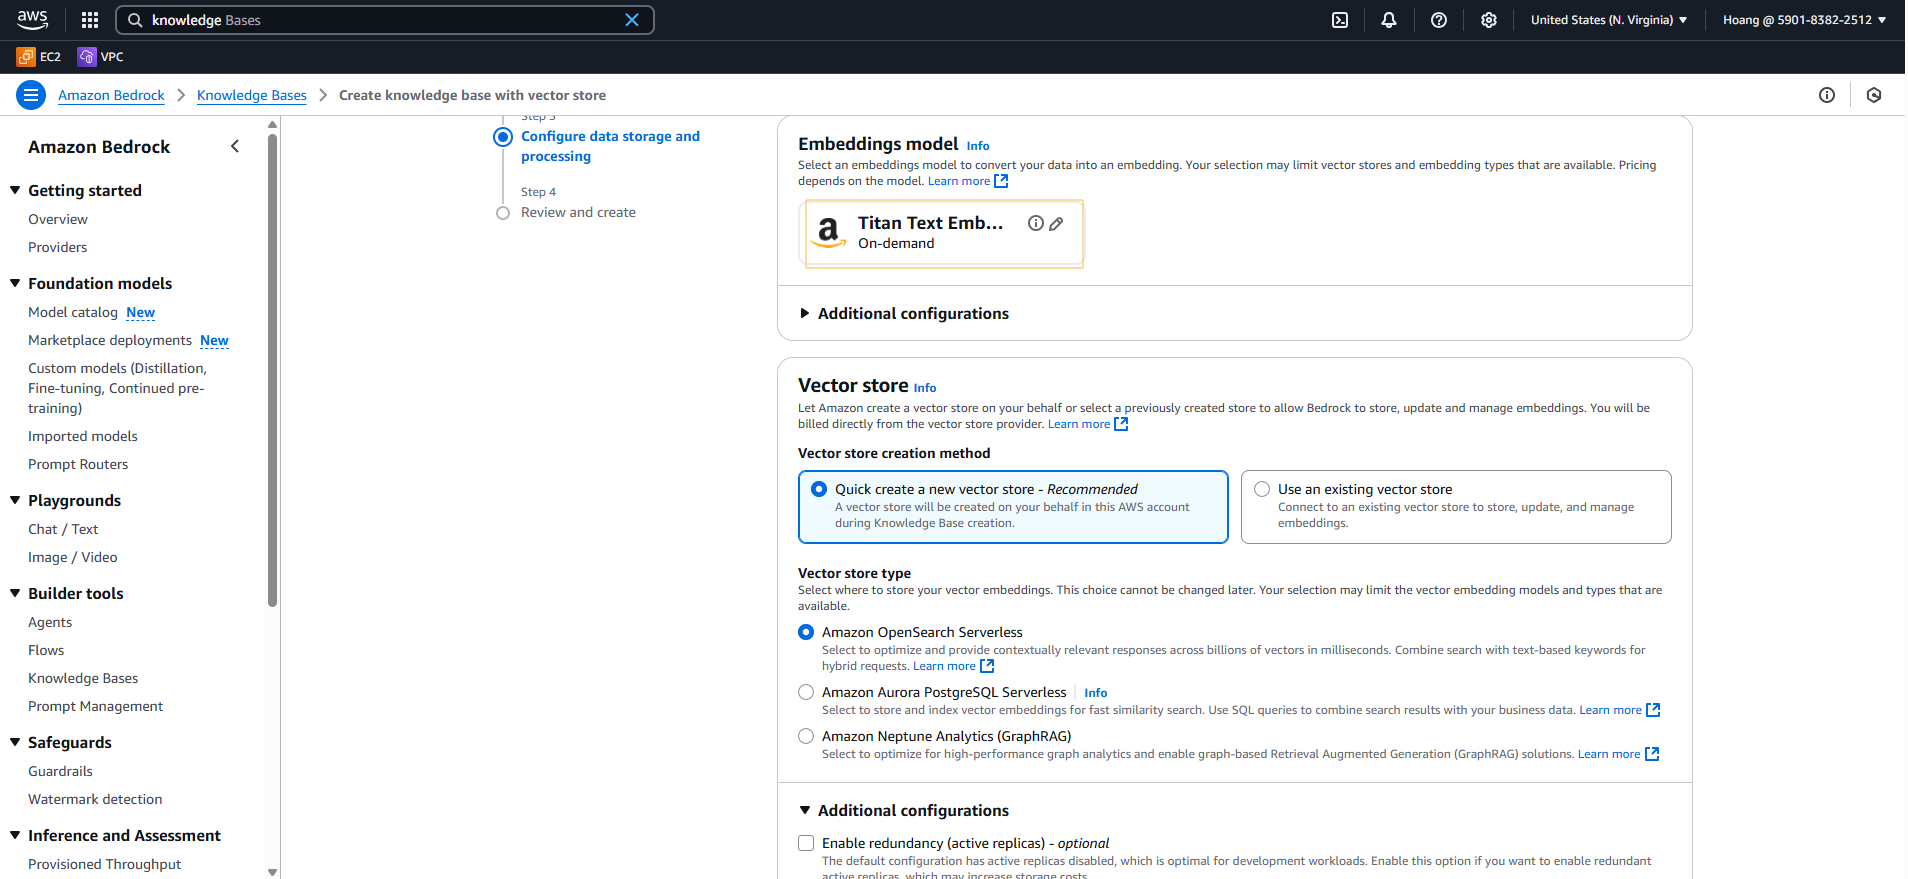Click the Knowledge Bases breadcrumb link

tap(252, 95)
